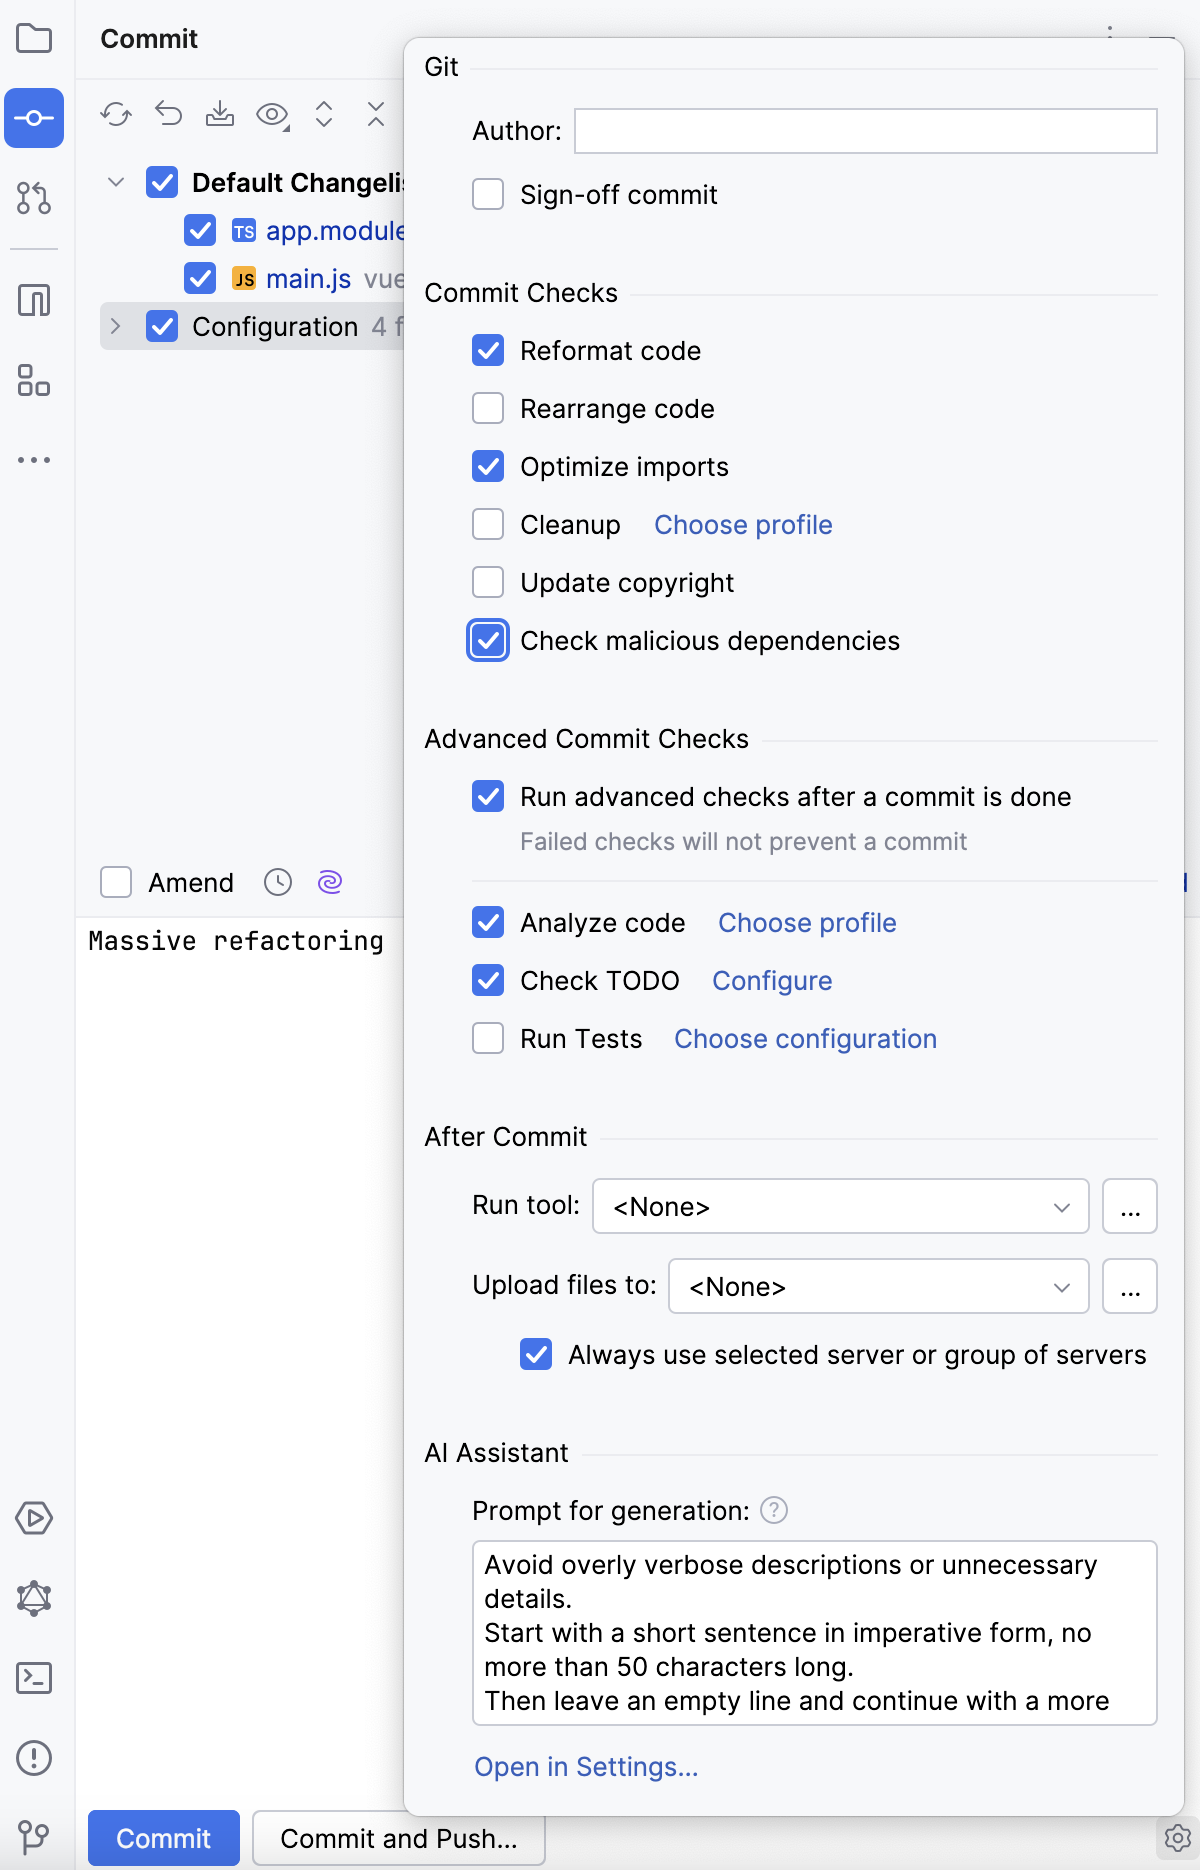Enable the Sign-off commit checkbox
The height and width of the screenshot is (1870, 1200).
point(488,195)
